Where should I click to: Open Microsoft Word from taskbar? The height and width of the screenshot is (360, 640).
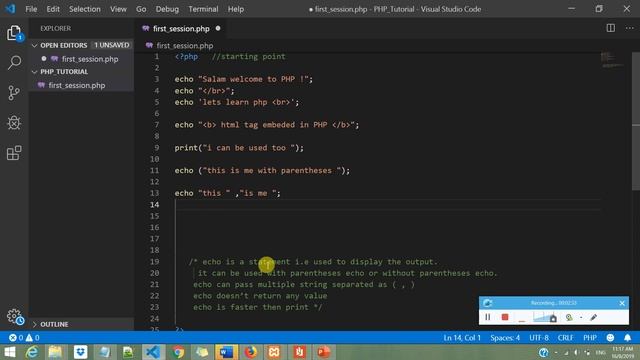(226, 352)
